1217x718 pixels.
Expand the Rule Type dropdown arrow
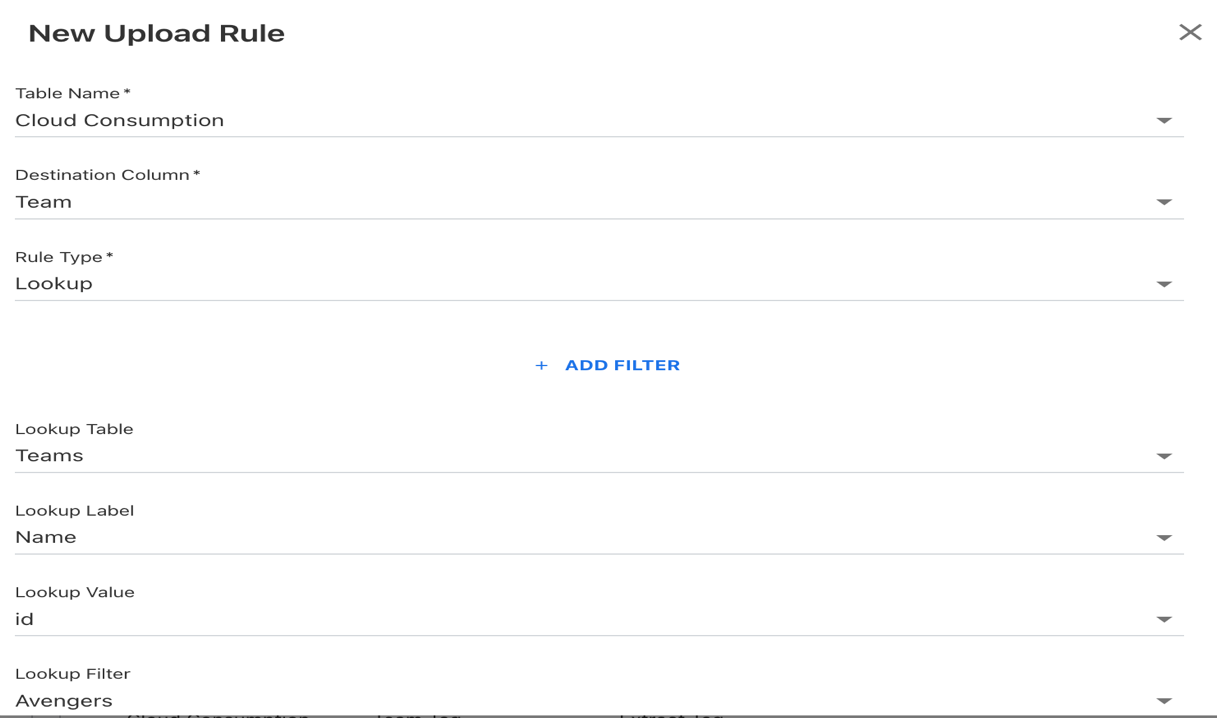[1164, 284]
